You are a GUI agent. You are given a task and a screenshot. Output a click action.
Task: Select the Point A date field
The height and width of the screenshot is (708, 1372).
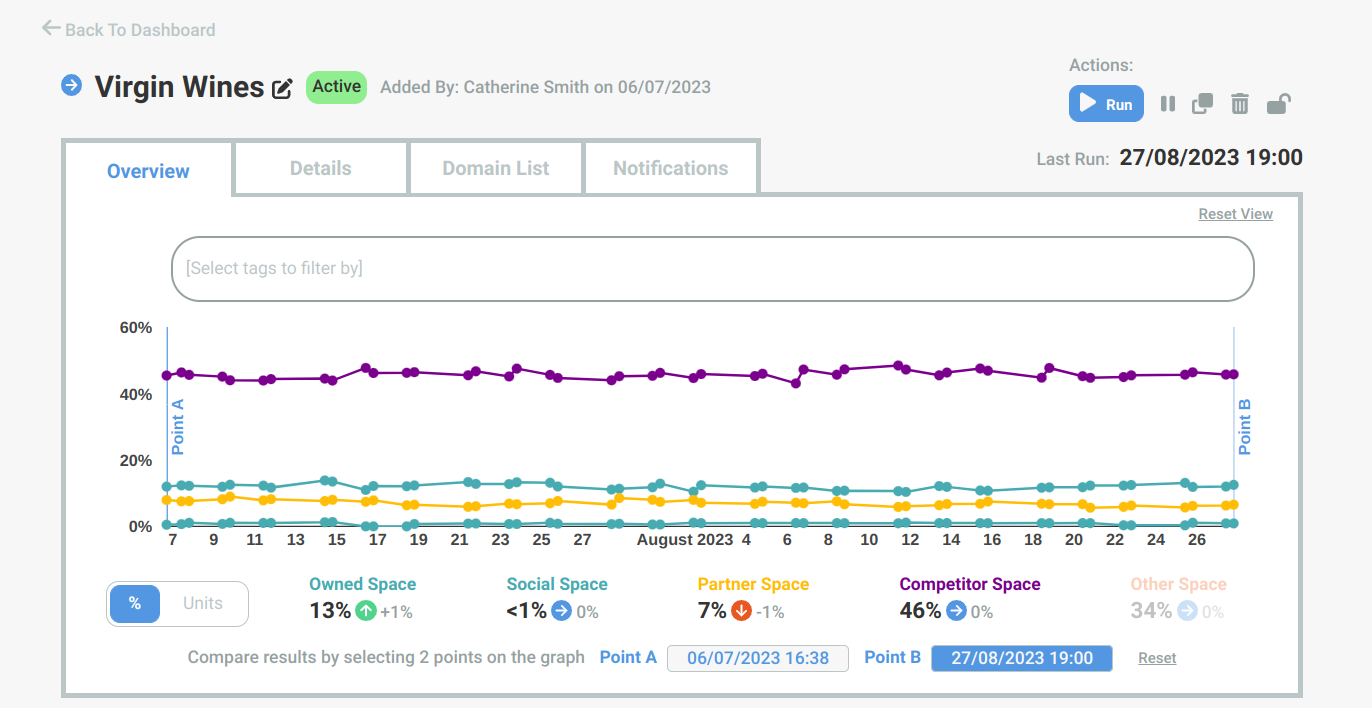[758, 658]
